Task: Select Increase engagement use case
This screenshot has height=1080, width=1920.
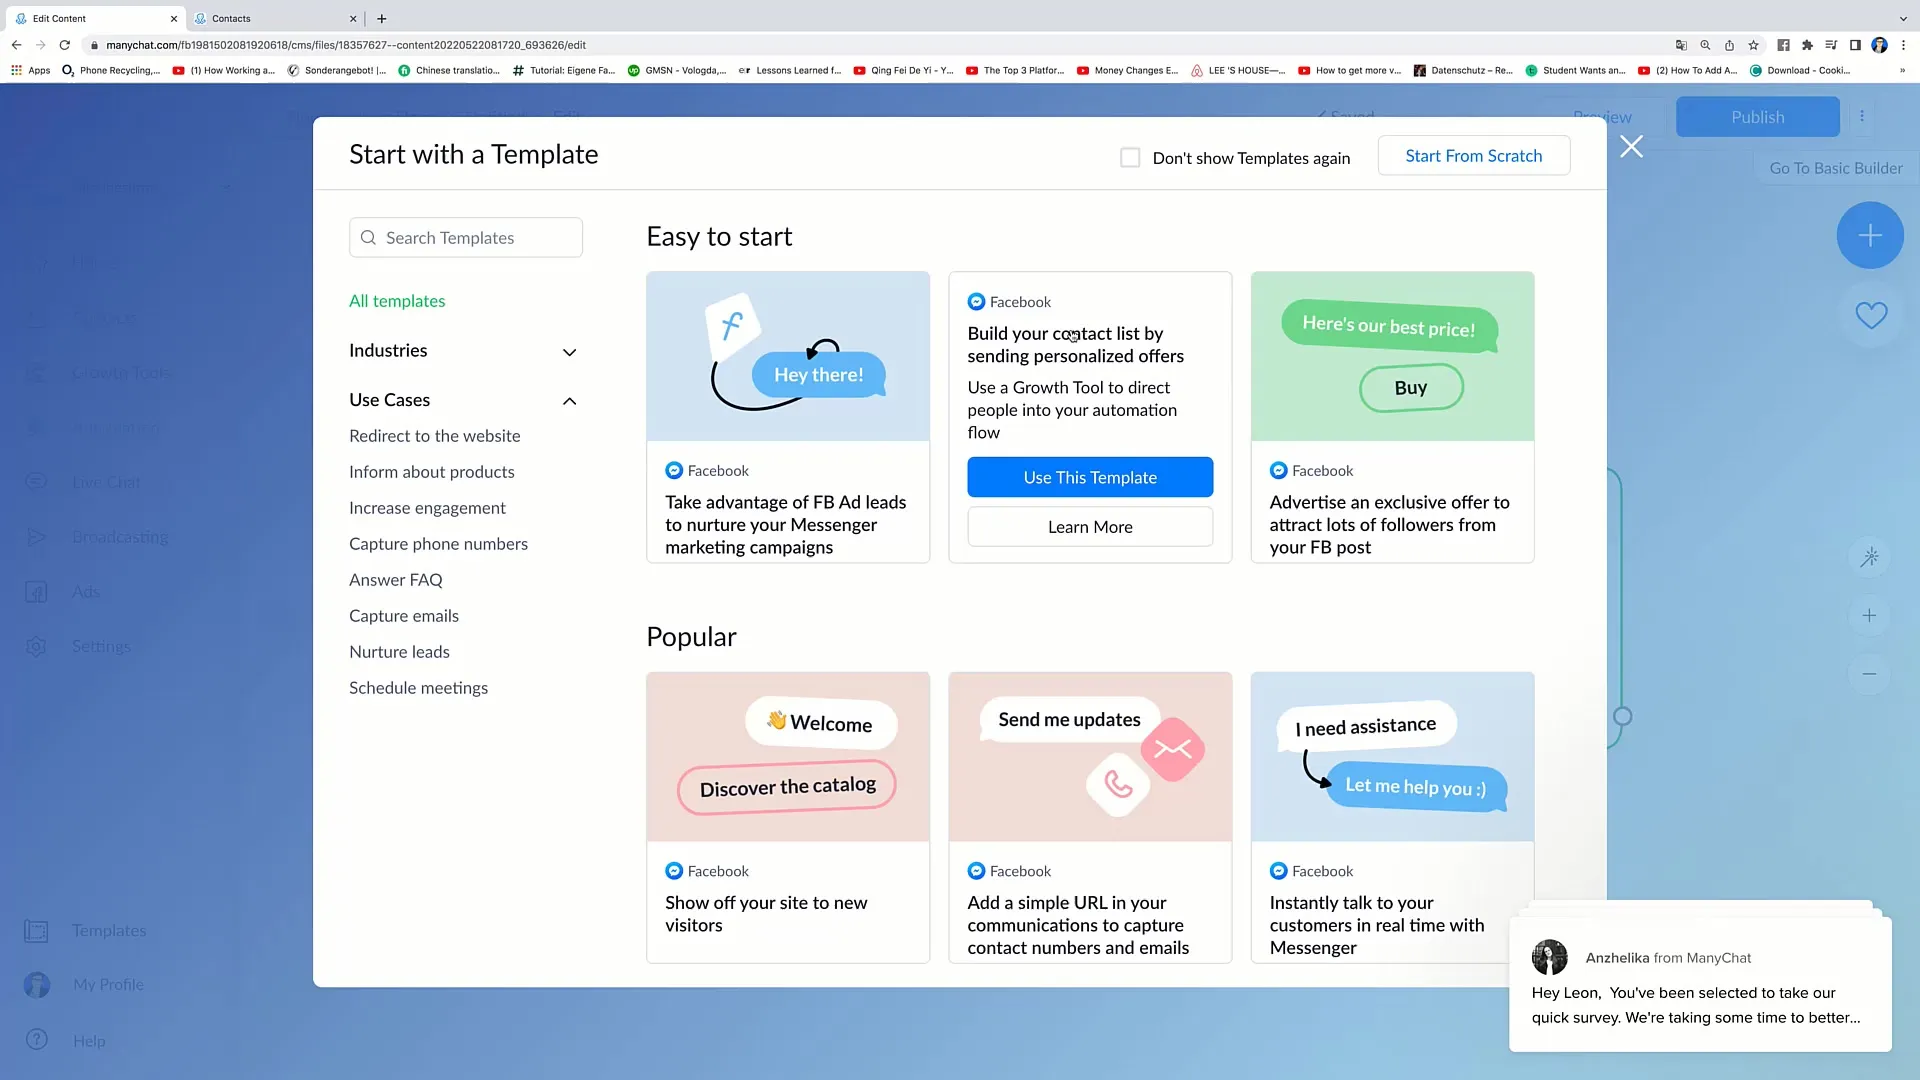Action: click(427, 508)
